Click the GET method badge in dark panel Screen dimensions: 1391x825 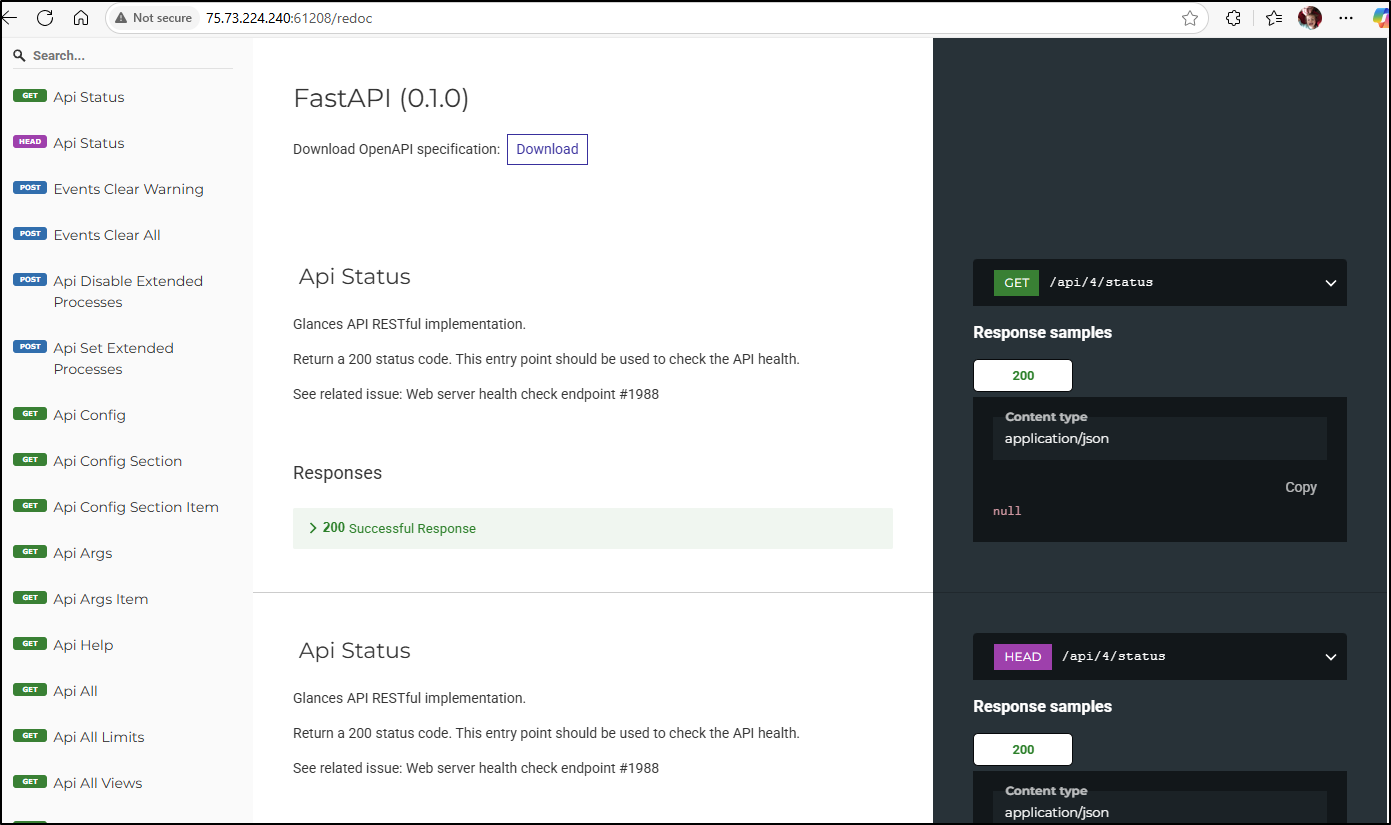point(1017,283)
